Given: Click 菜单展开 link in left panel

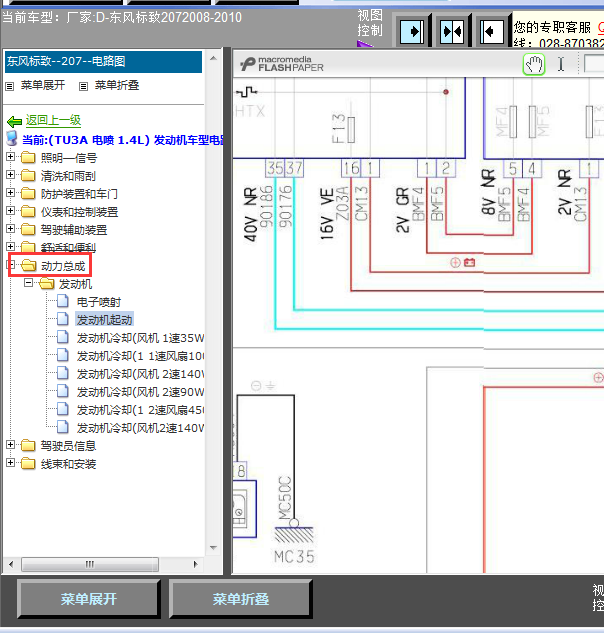Looking at the screenshot, I should click(43, 85).
